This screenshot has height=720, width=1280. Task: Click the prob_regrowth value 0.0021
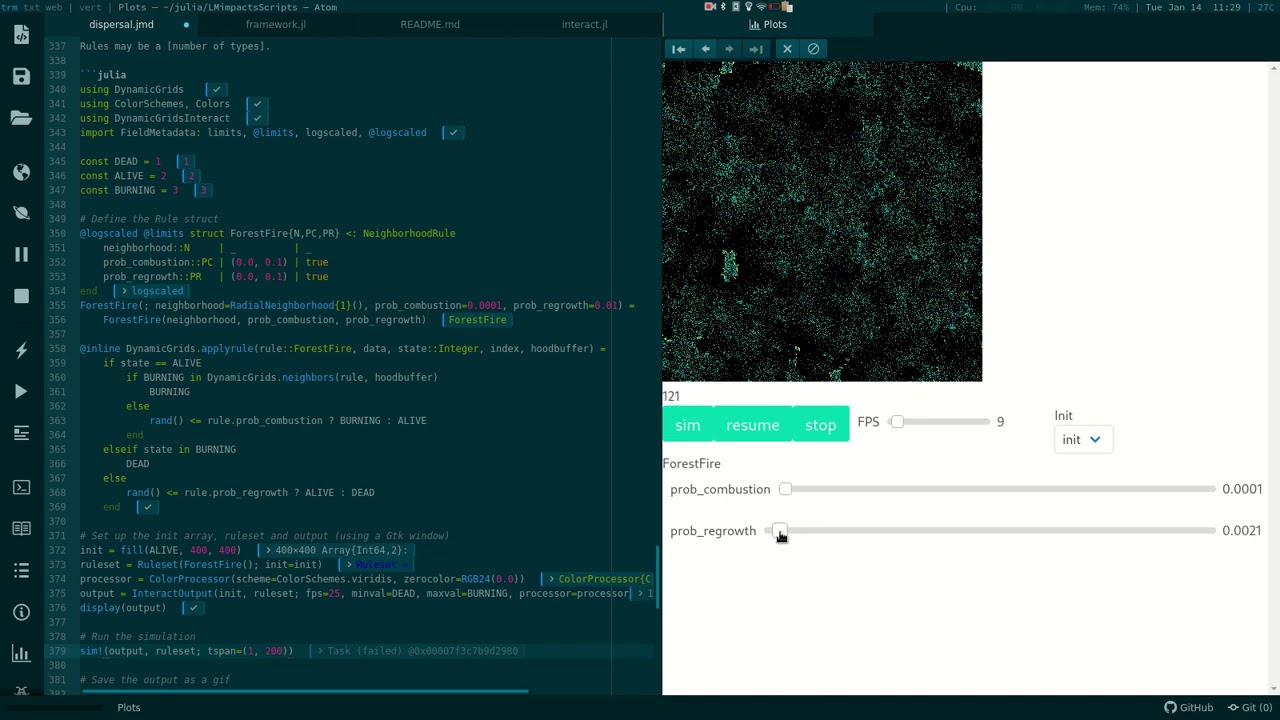point(1241,531)
